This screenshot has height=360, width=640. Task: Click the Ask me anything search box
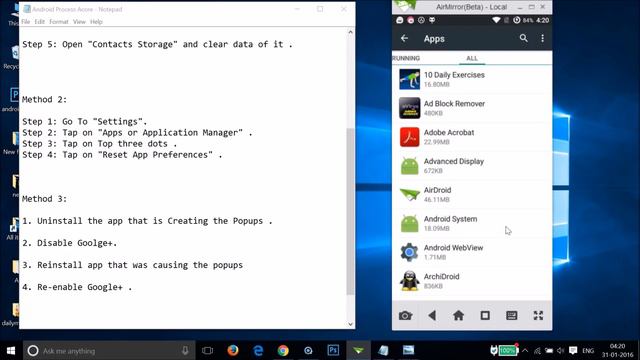(108, 351)
